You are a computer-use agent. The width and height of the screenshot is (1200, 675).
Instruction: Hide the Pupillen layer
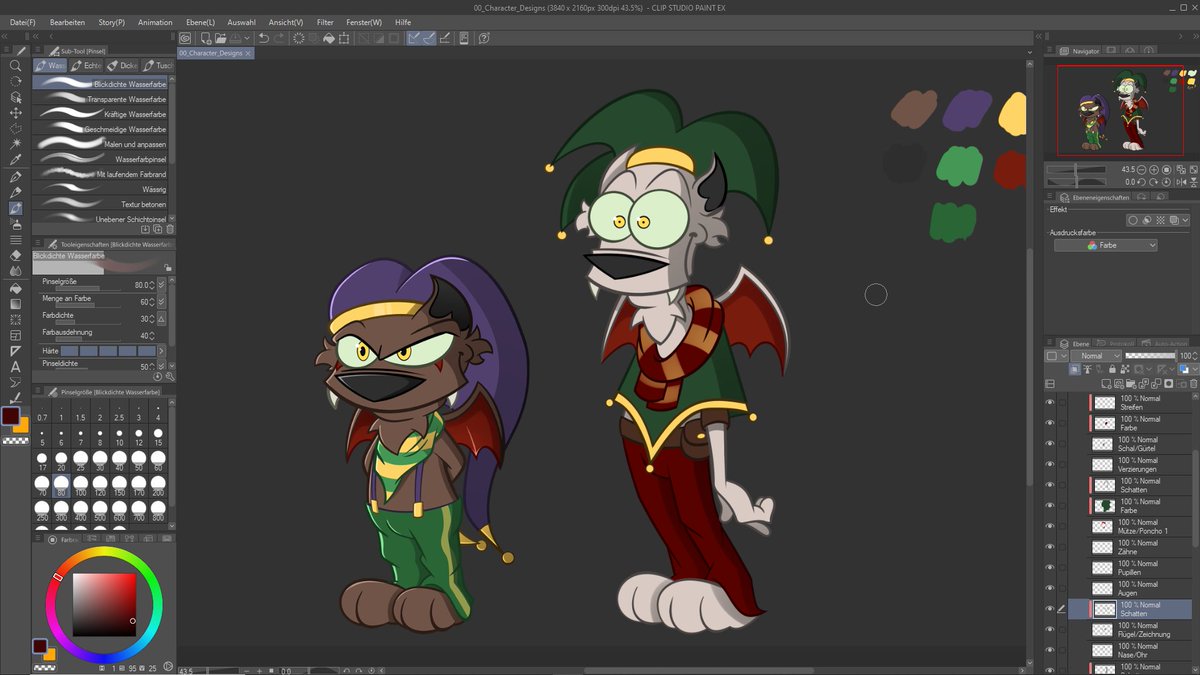coord(1050,568)
